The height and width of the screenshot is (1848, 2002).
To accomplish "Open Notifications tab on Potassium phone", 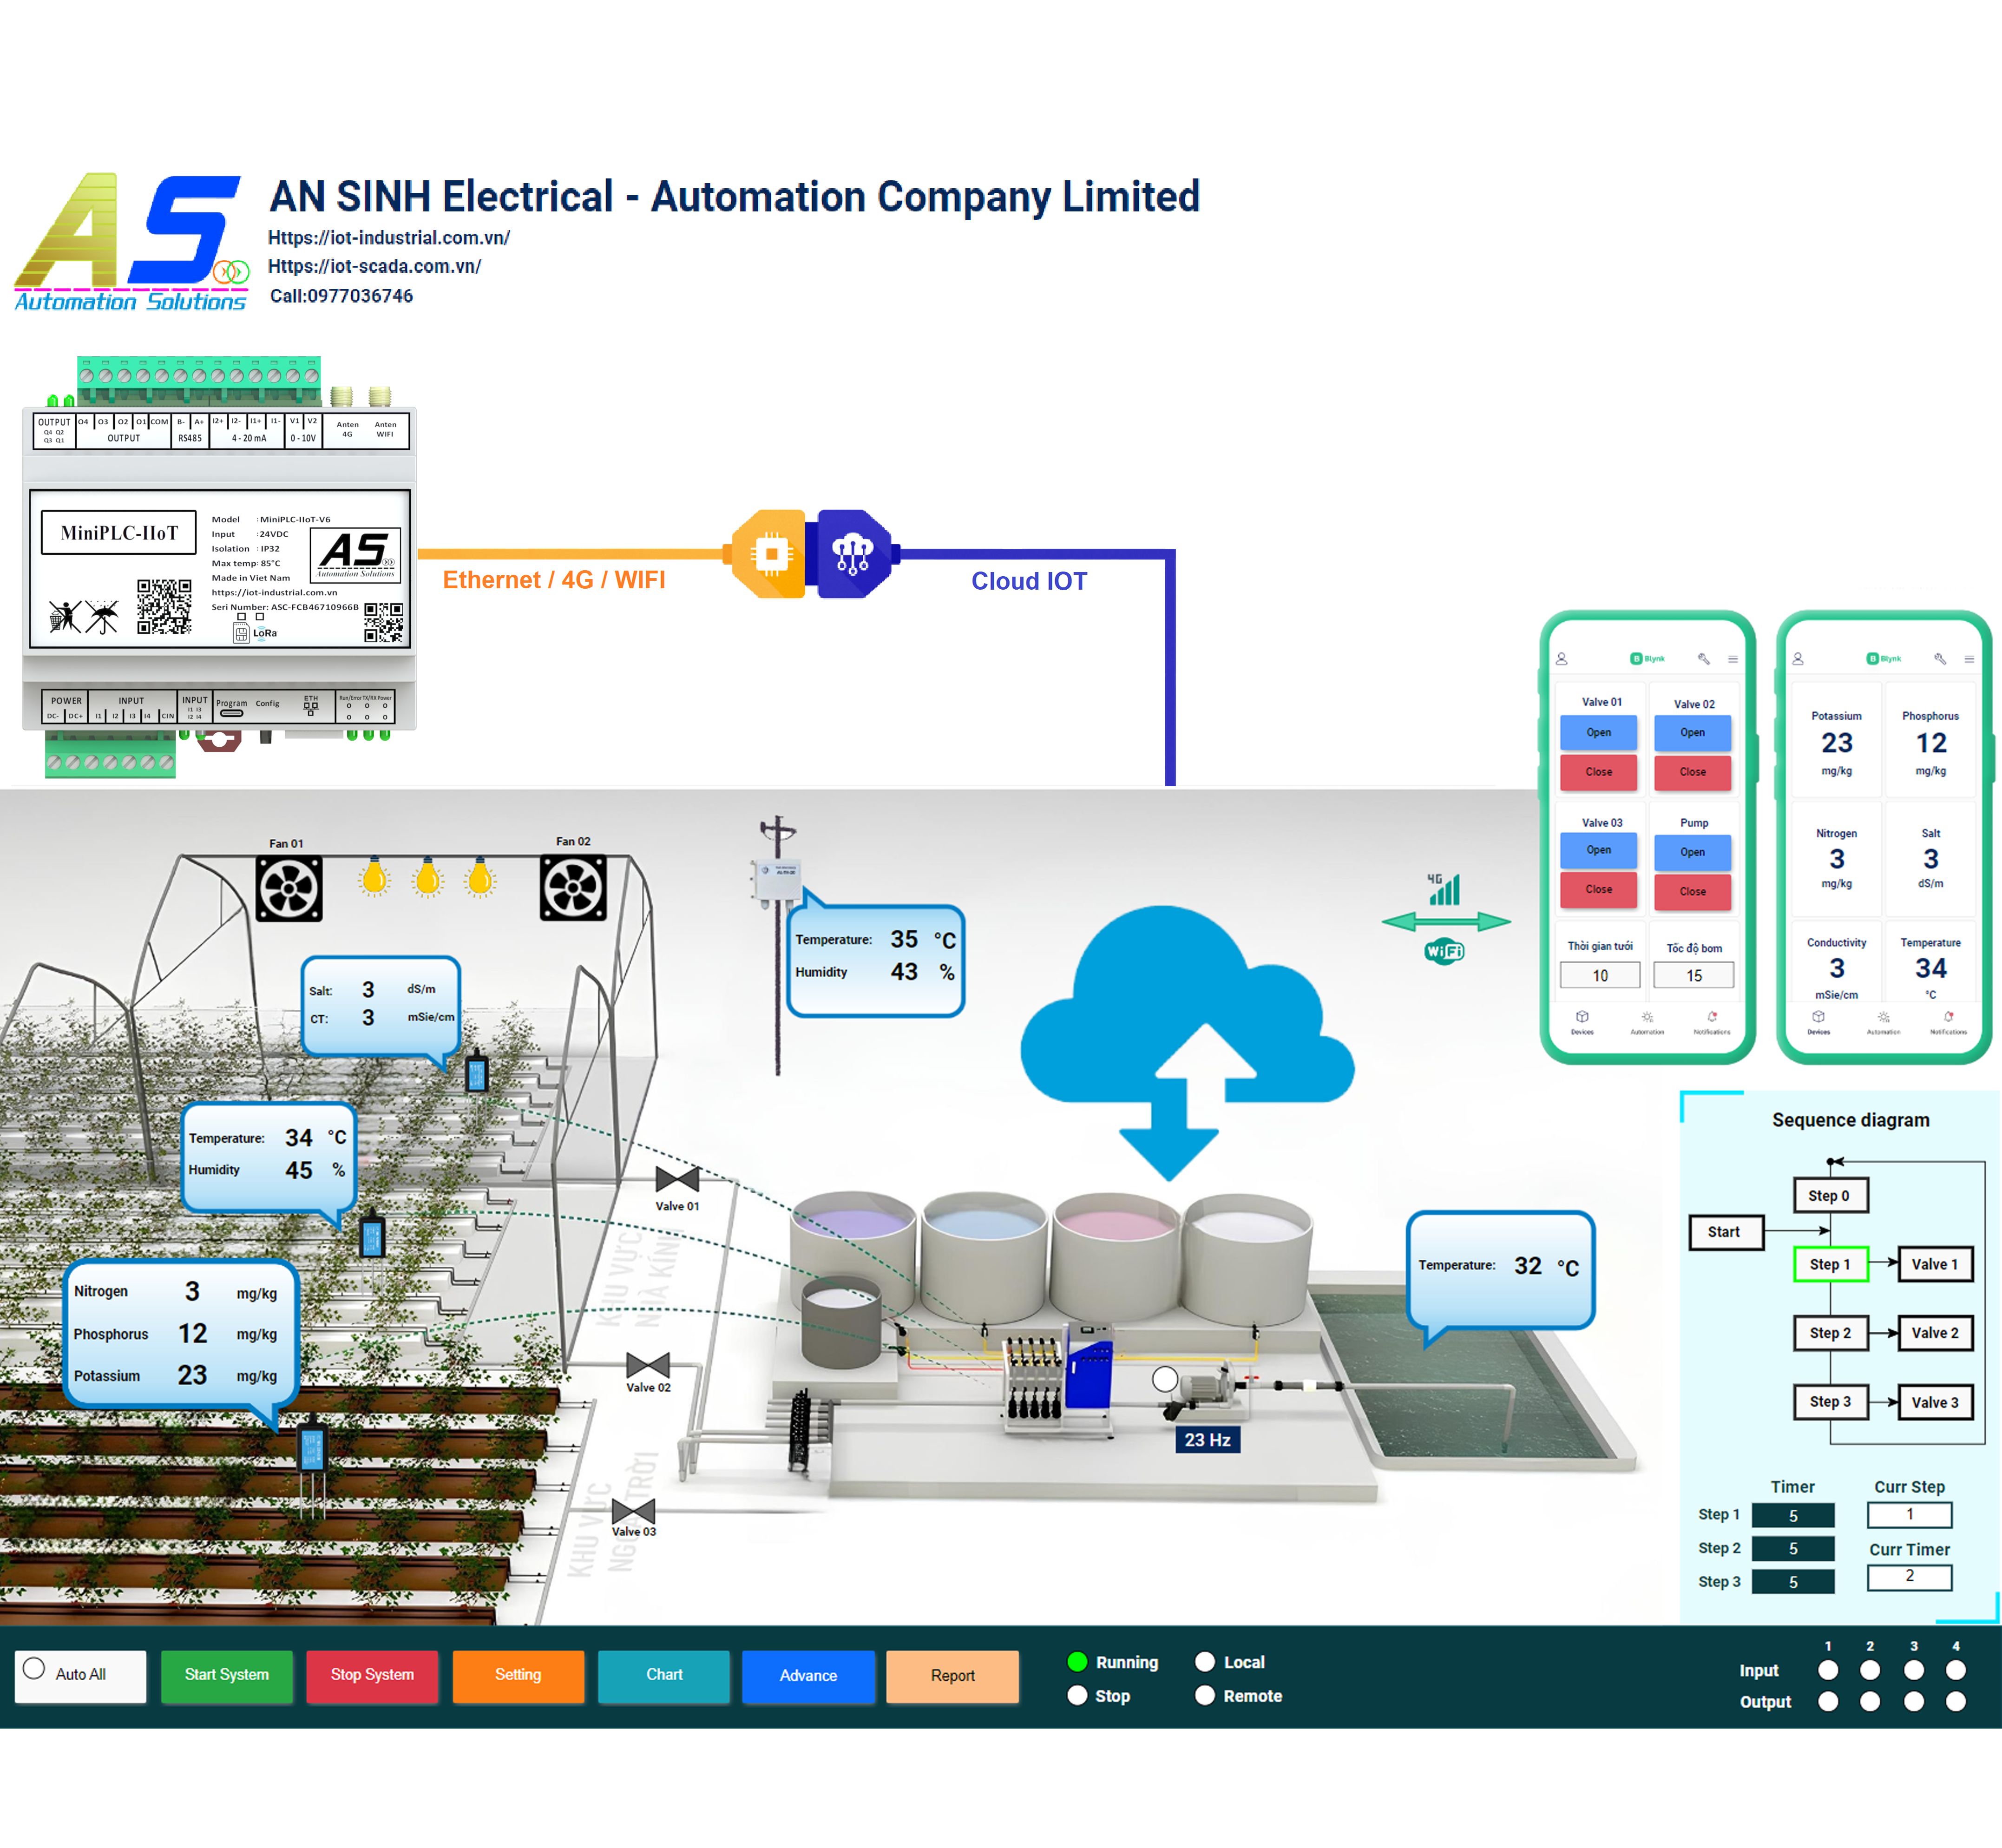I will tap(1948, 1022).
